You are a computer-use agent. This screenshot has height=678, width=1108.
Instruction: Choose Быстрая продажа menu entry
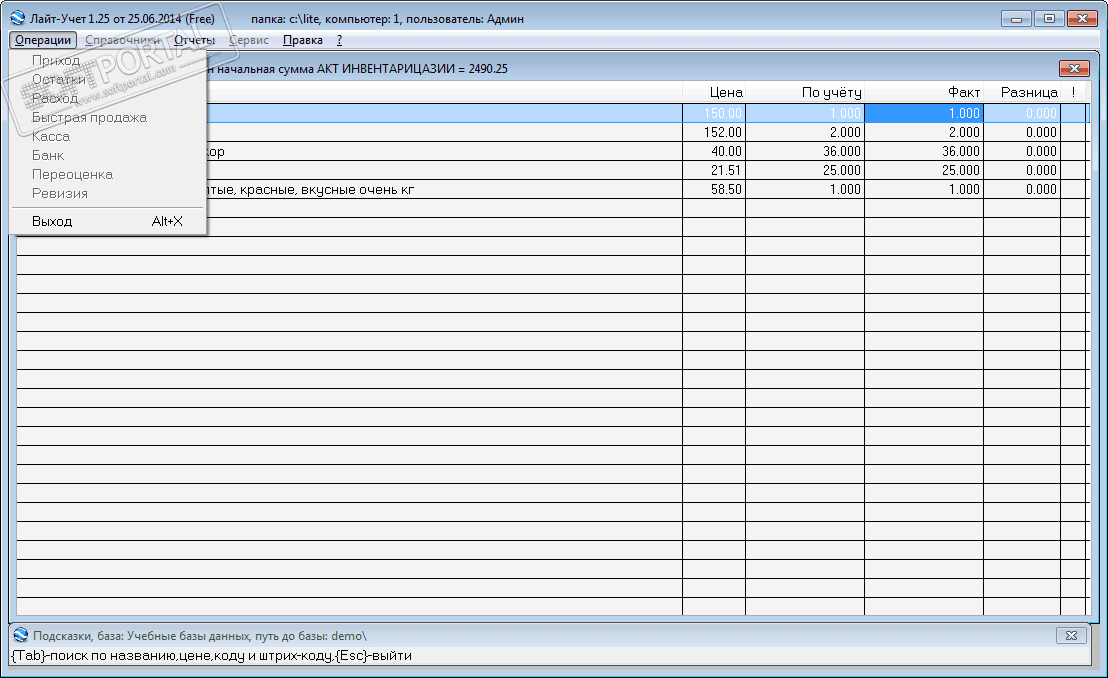point(108,117)
